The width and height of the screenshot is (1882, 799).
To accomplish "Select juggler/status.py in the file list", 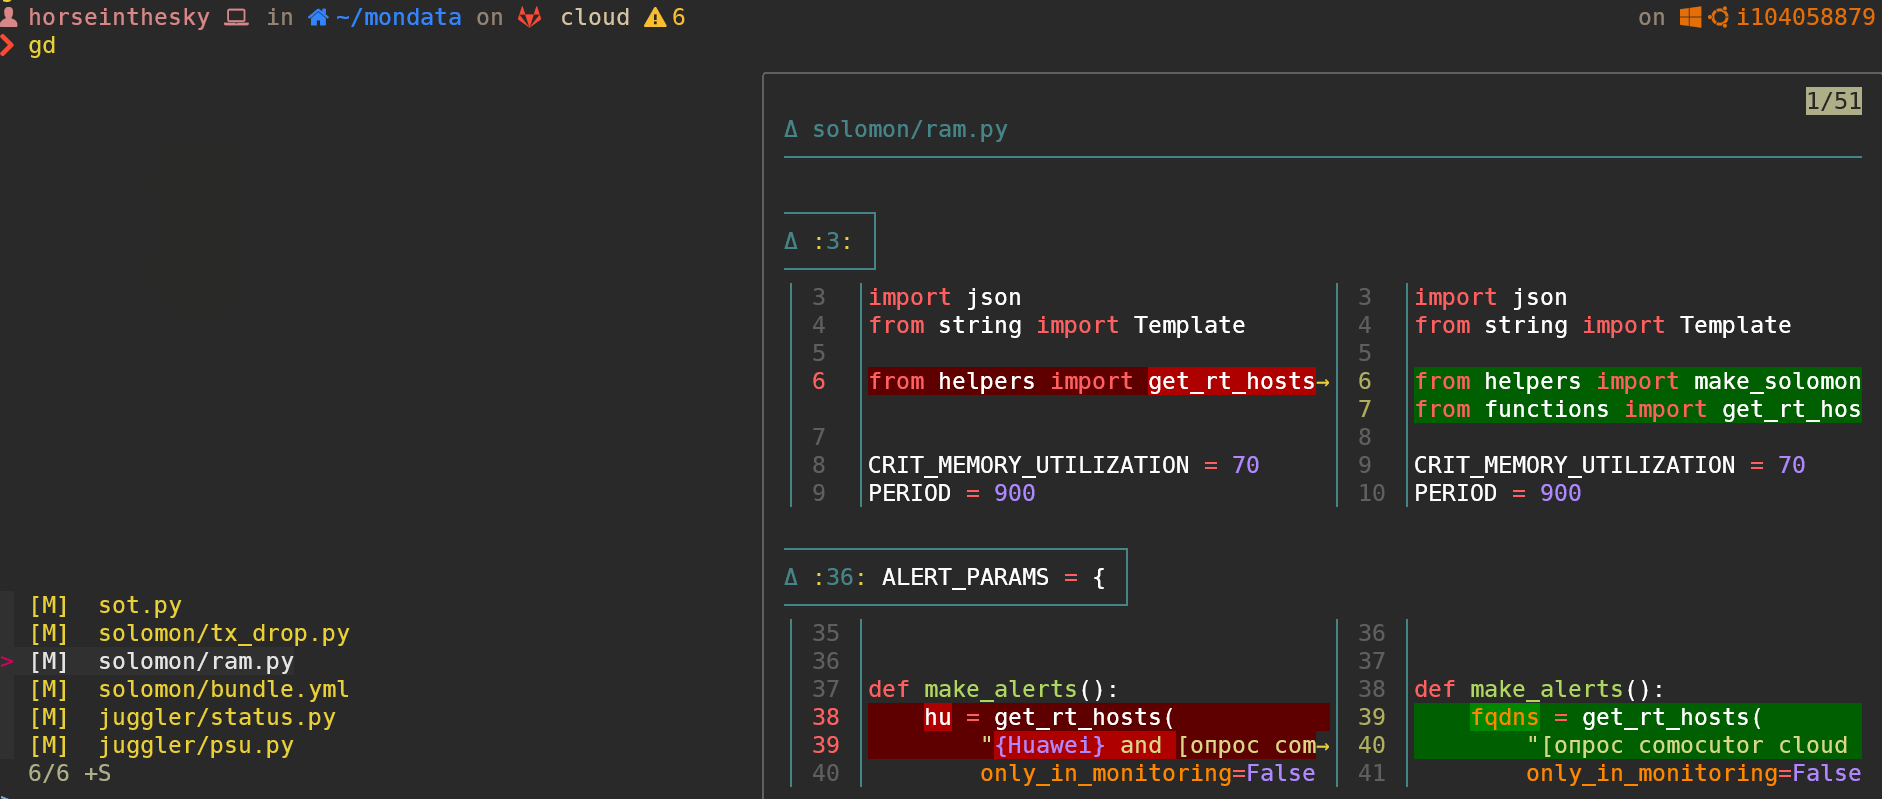I will coord(217,717).
